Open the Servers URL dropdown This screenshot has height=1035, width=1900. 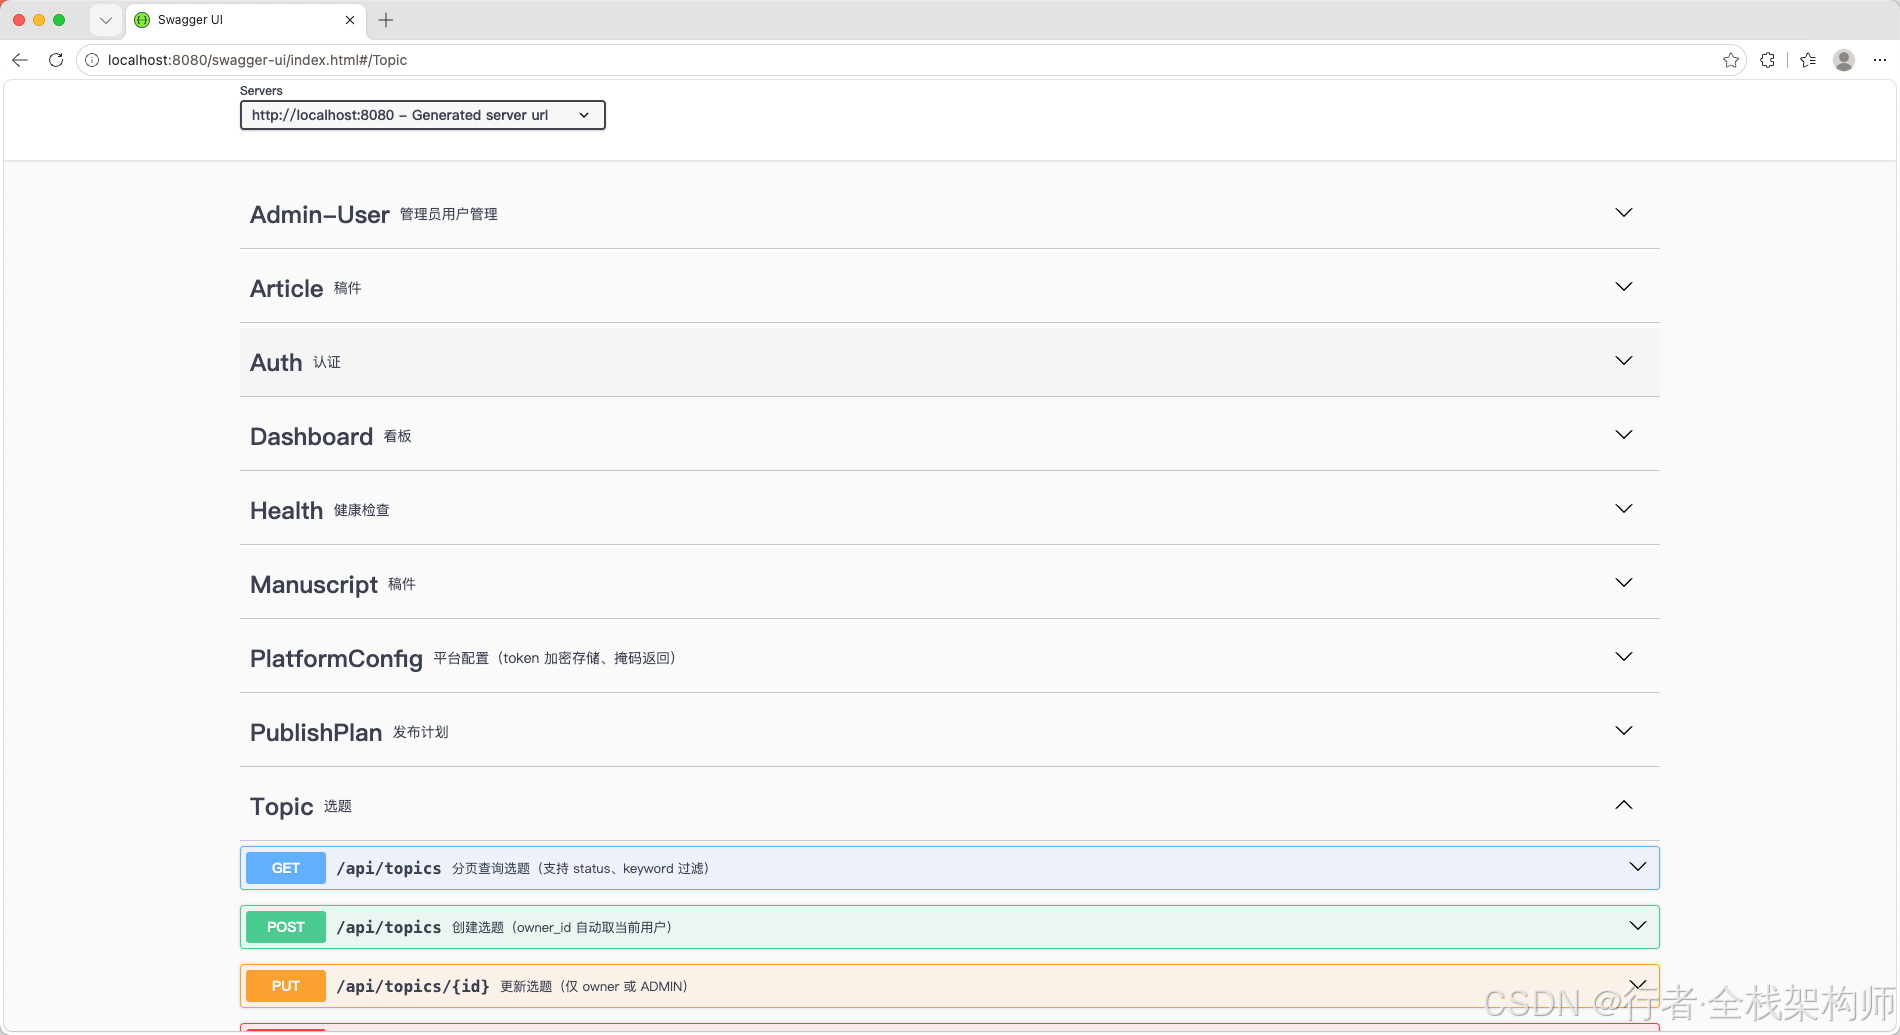pos(422,115)
